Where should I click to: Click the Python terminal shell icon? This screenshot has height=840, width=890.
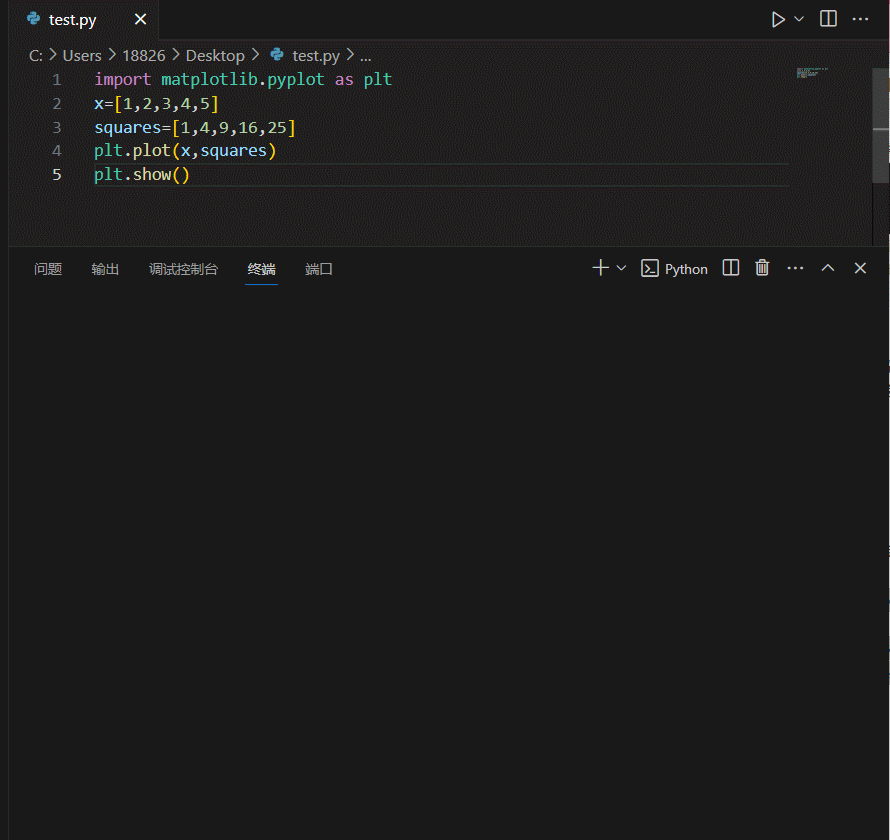coord(649,268)
